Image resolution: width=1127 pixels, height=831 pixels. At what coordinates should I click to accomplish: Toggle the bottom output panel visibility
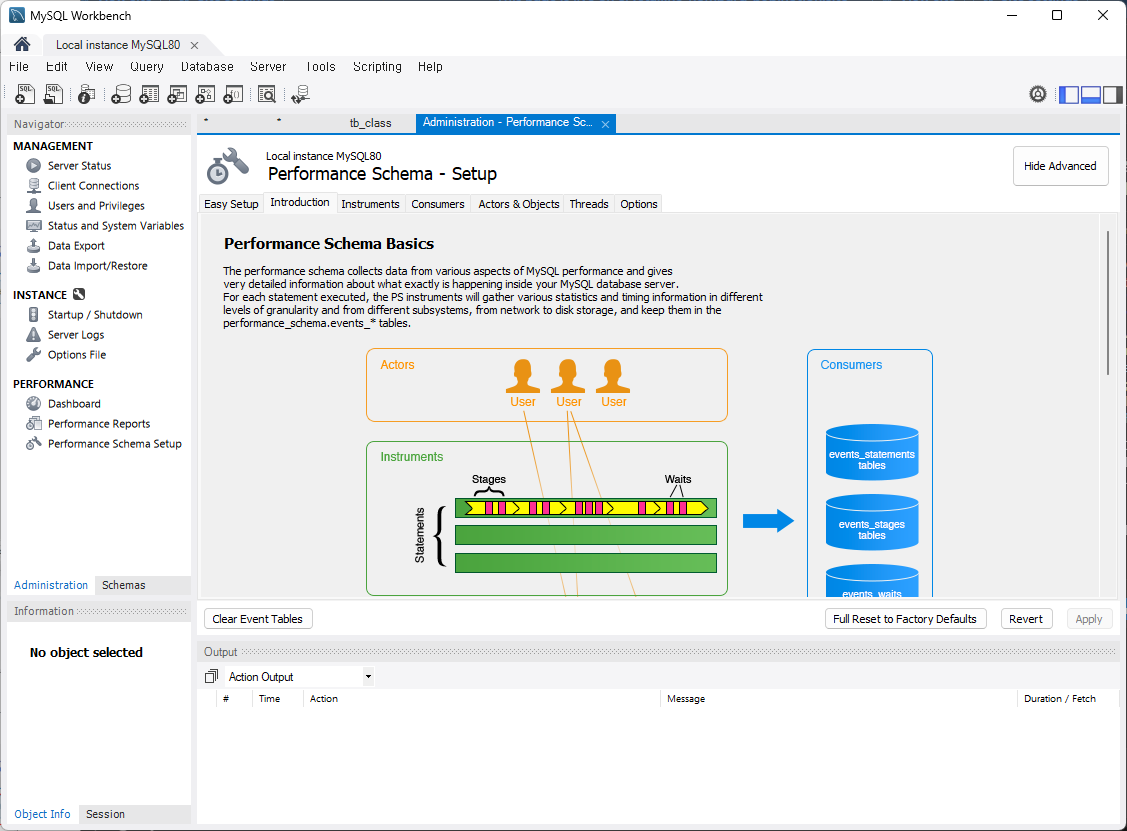1090,94
